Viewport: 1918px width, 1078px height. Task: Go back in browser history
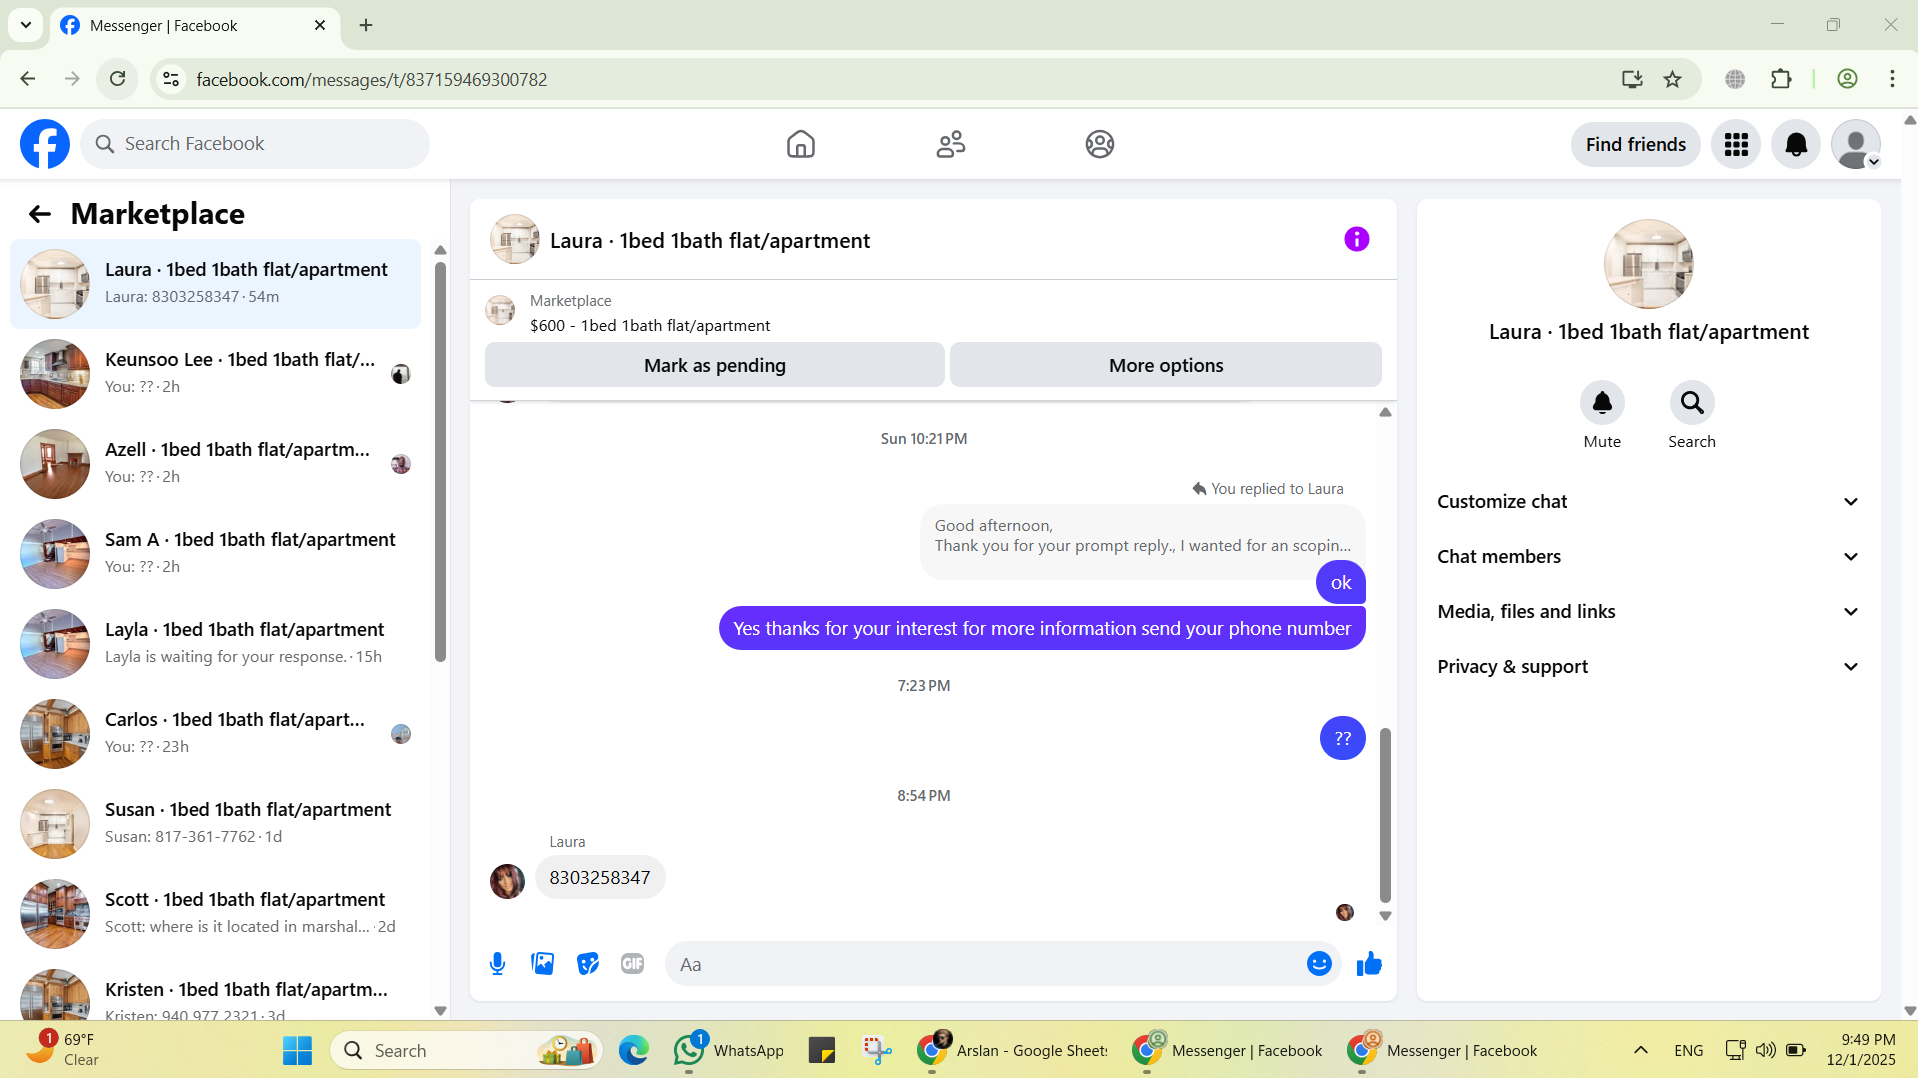(x=28, y=79)
